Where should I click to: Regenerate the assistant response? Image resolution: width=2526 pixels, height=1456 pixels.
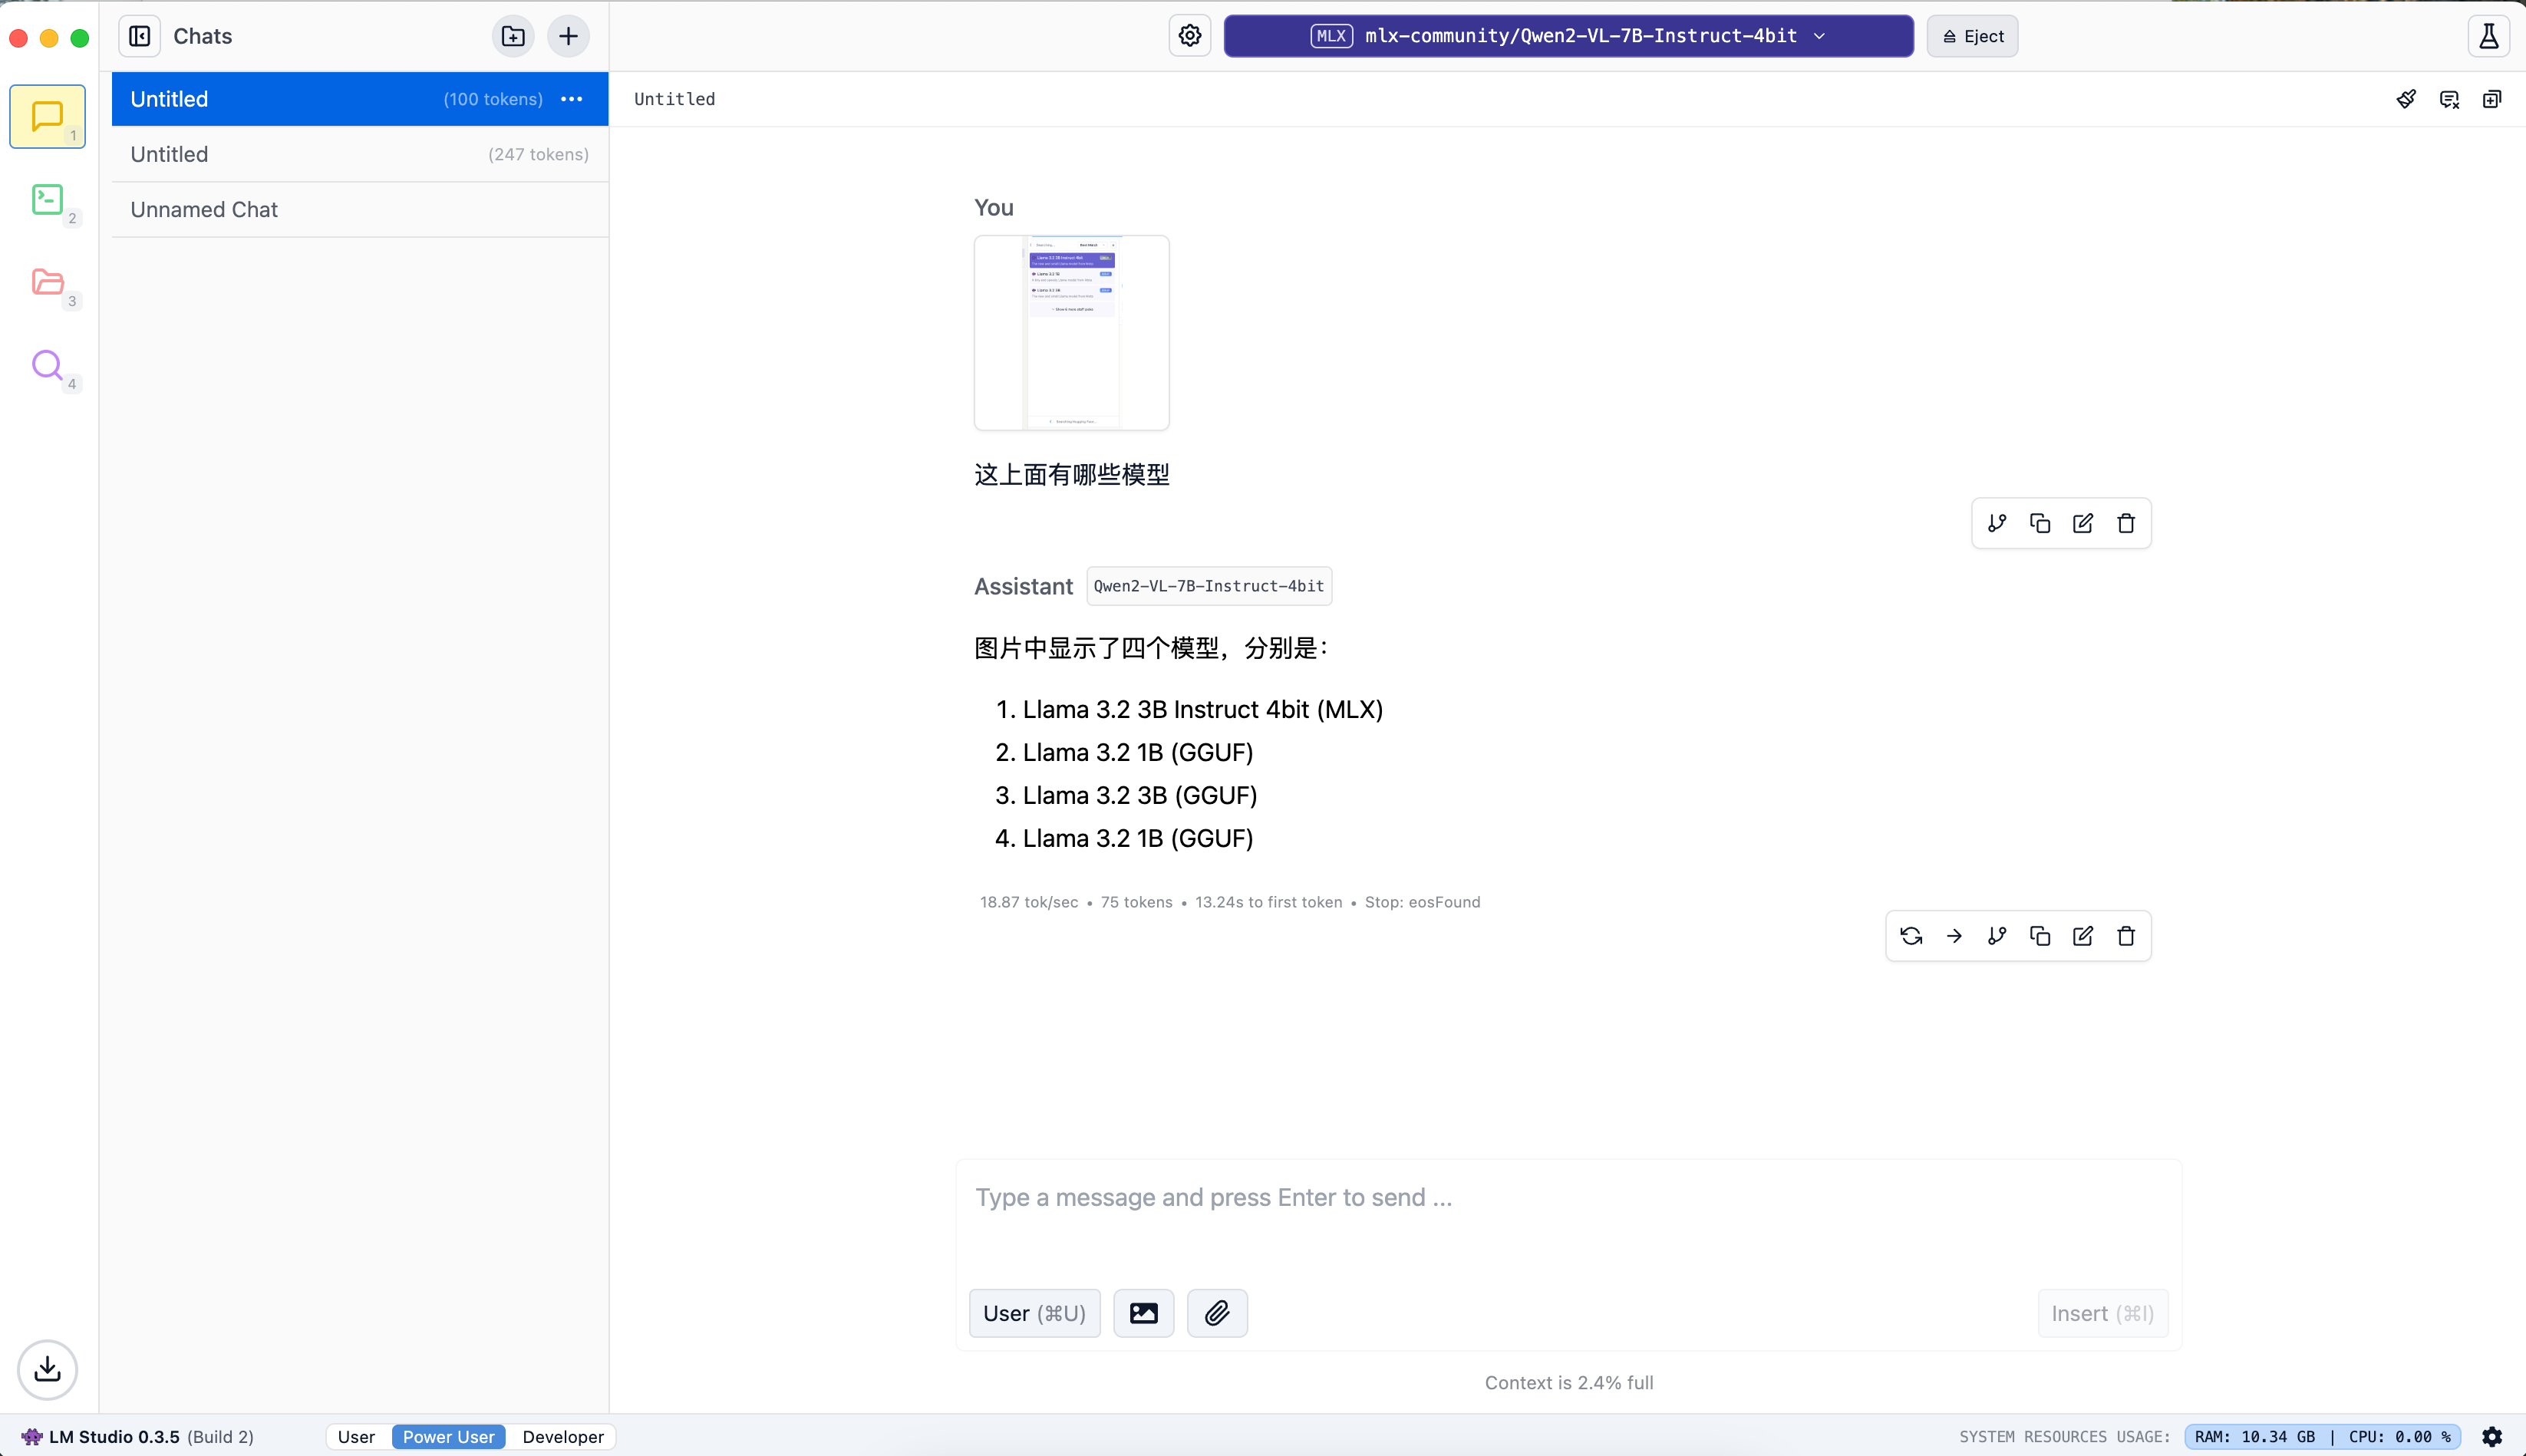(1911, 936)
